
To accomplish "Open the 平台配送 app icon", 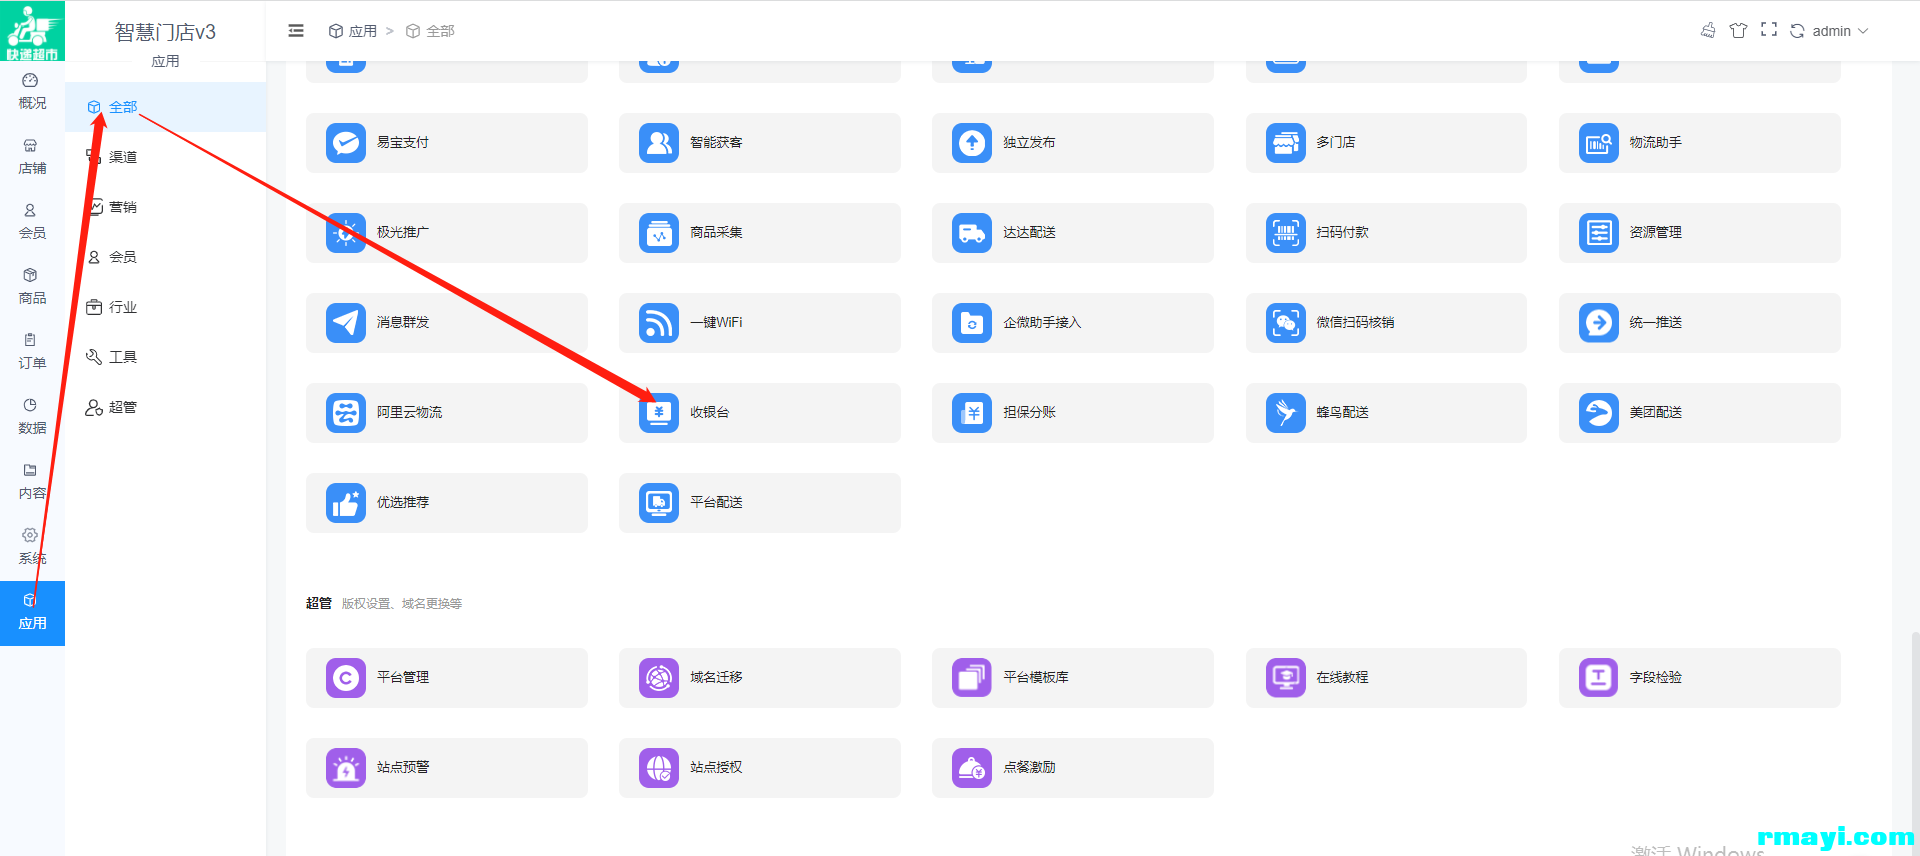I will 659,503.
